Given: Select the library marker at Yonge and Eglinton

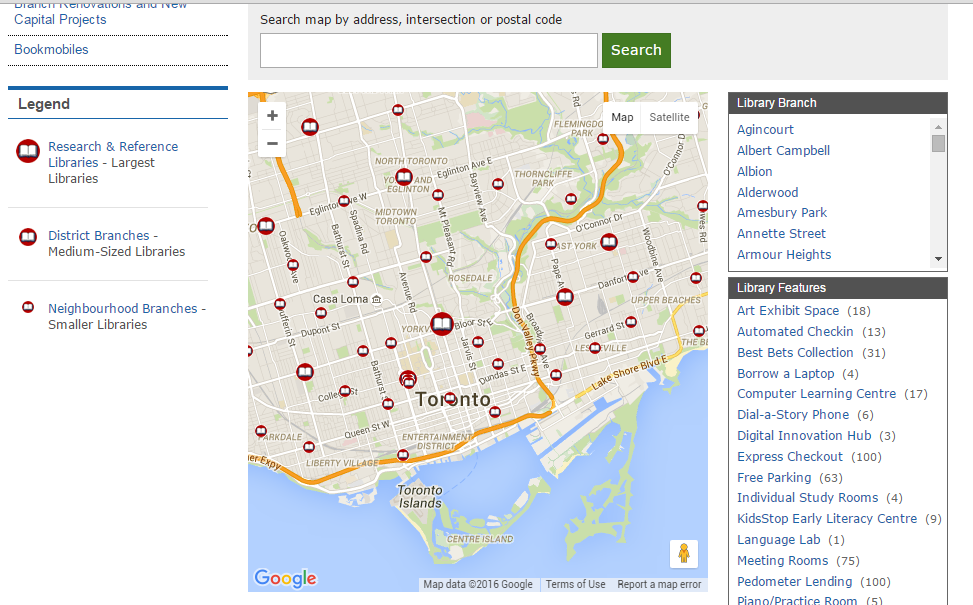Looking at the screenshot, I should pyautogui.click(x=404, y=177).
